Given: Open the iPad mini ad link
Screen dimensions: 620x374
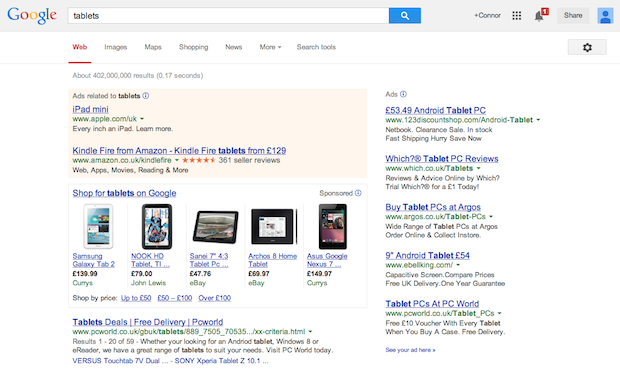Looking at the screenshot, I should pos(91,109).
